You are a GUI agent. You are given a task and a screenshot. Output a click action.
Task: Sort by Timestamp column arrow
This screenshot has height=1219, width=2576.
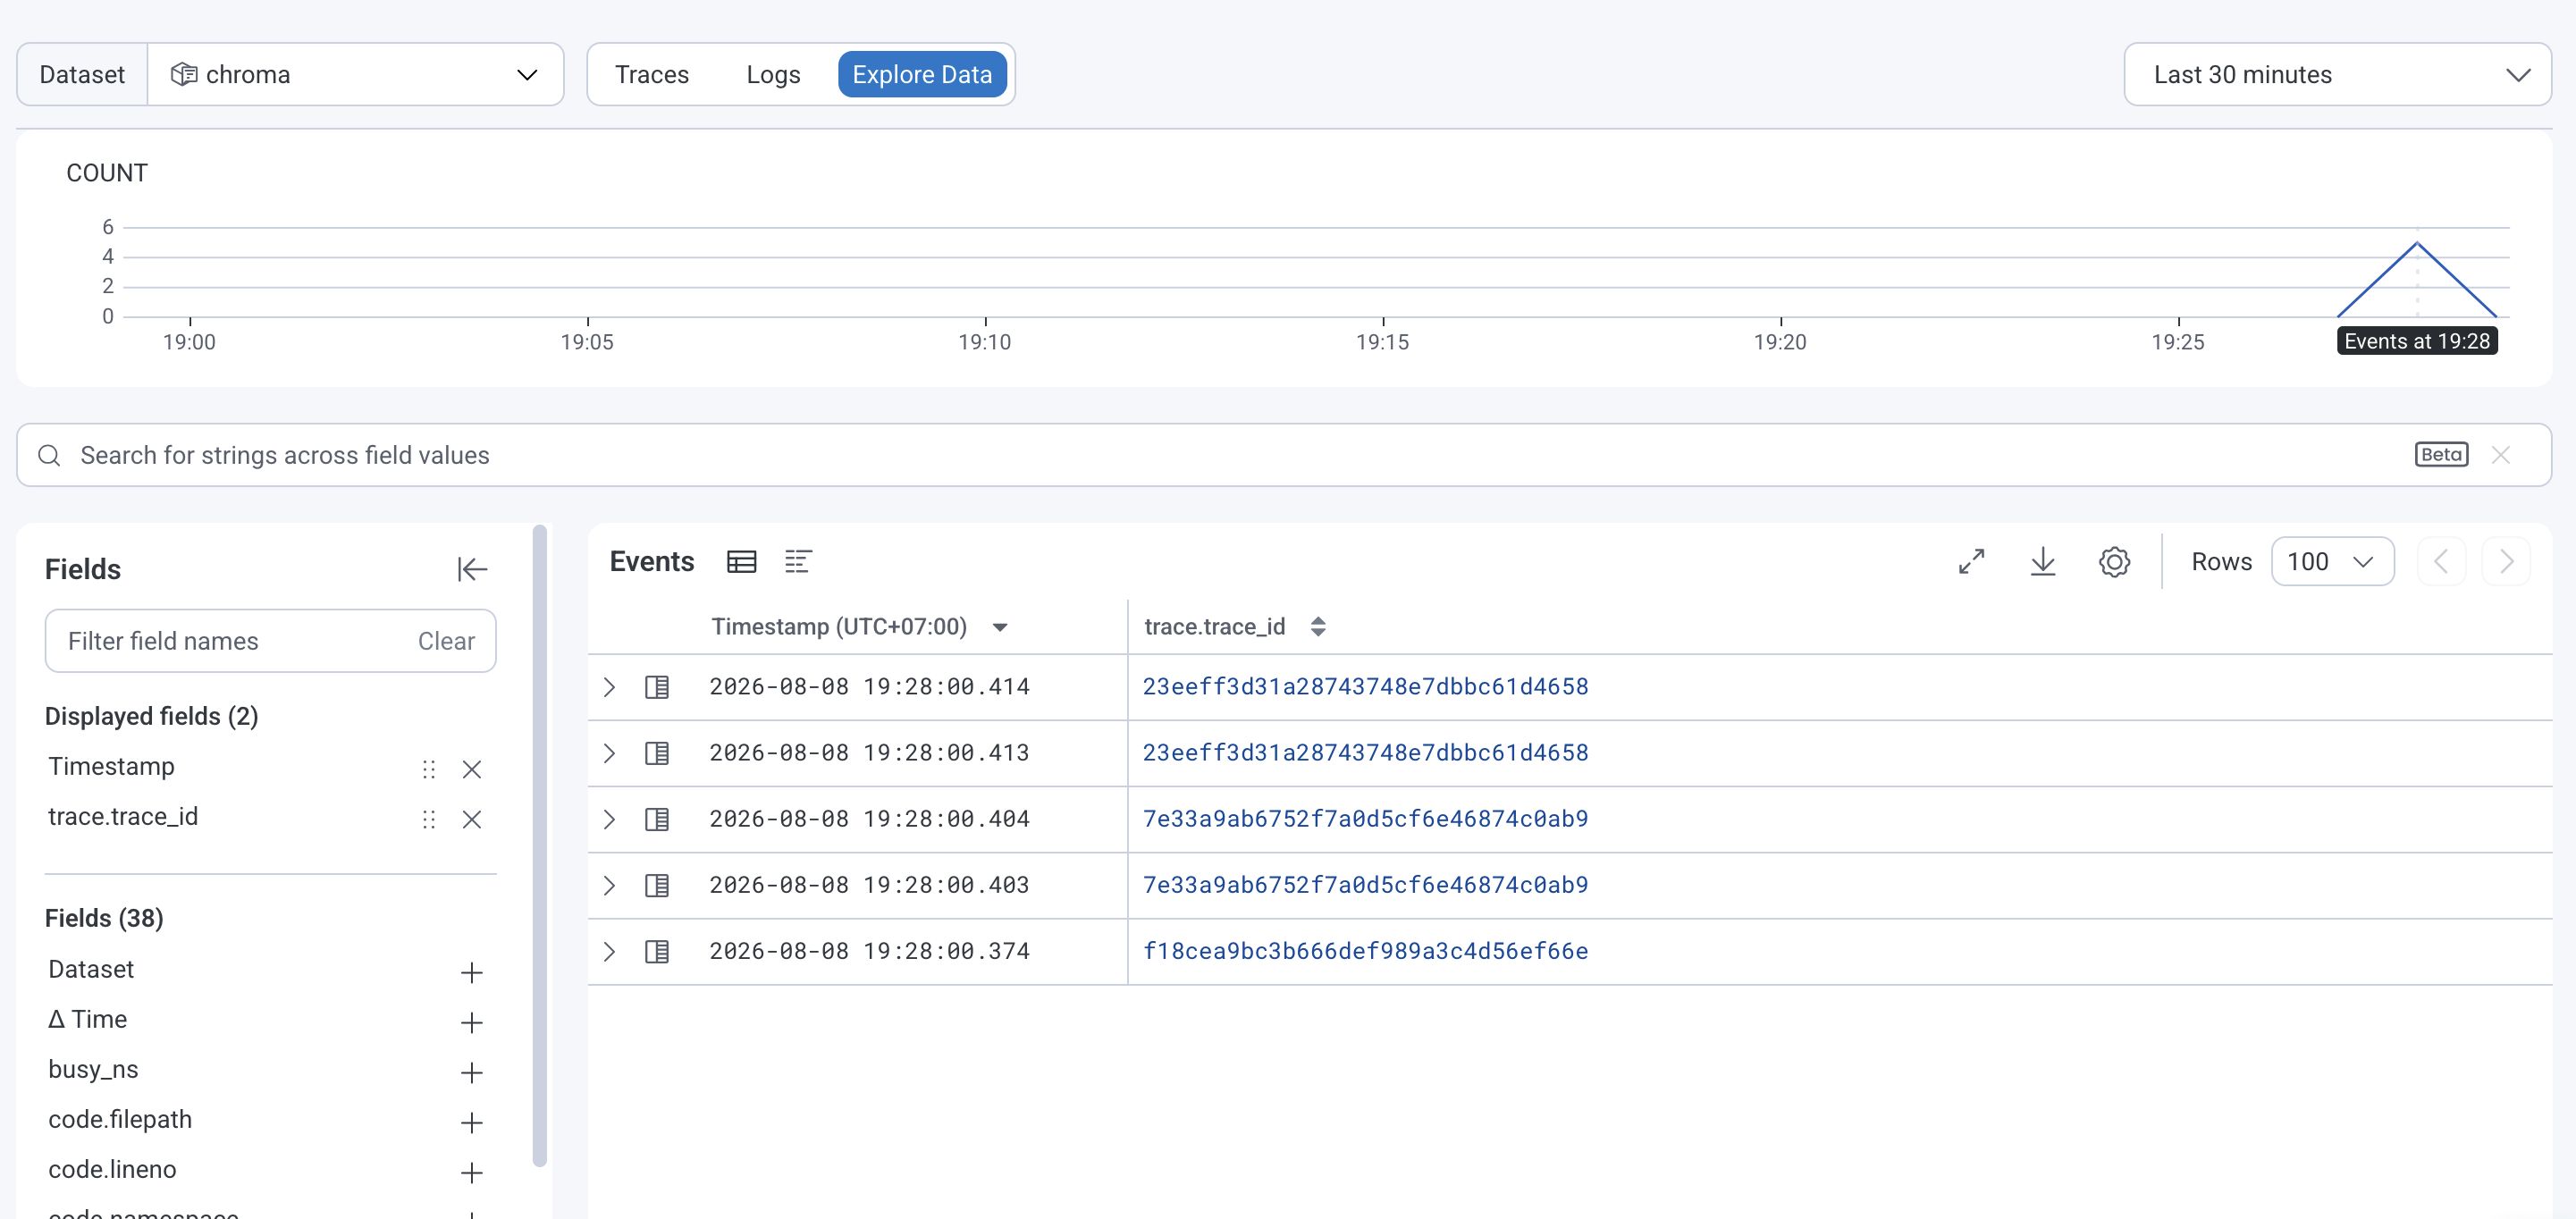[999, 628]
